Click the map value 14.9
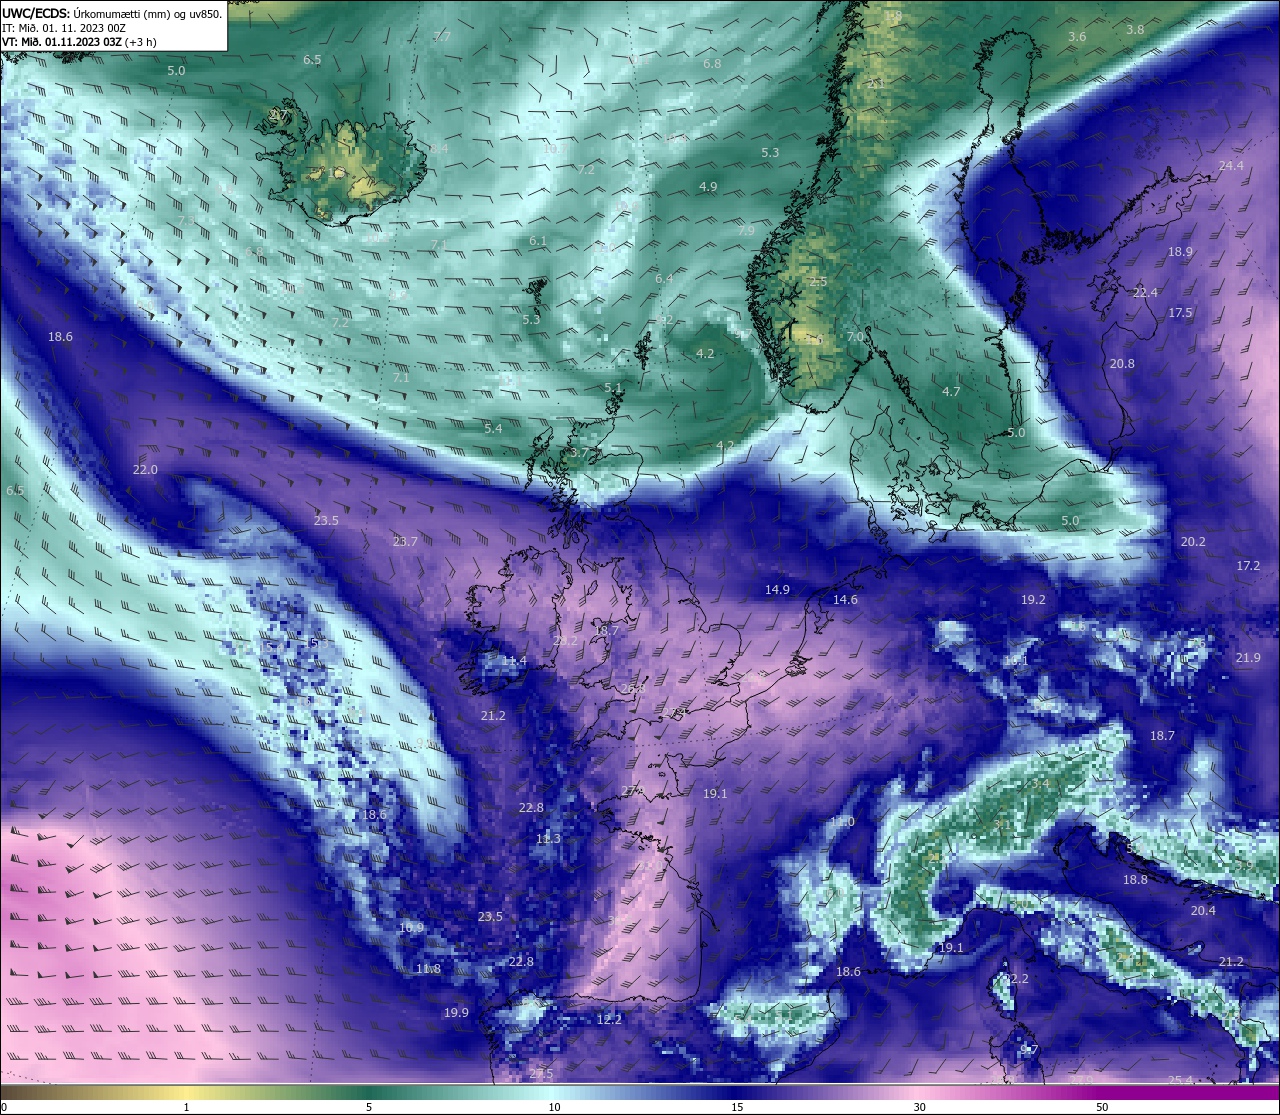The width and height of the screenshot is (1280, 1115). [x=777, y=590]
